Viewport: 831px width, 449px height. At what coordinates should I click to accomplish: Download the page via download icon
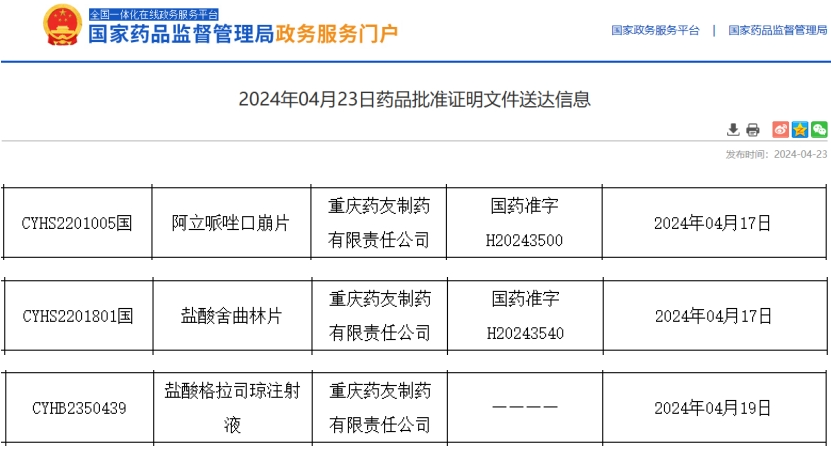point(733,129)
